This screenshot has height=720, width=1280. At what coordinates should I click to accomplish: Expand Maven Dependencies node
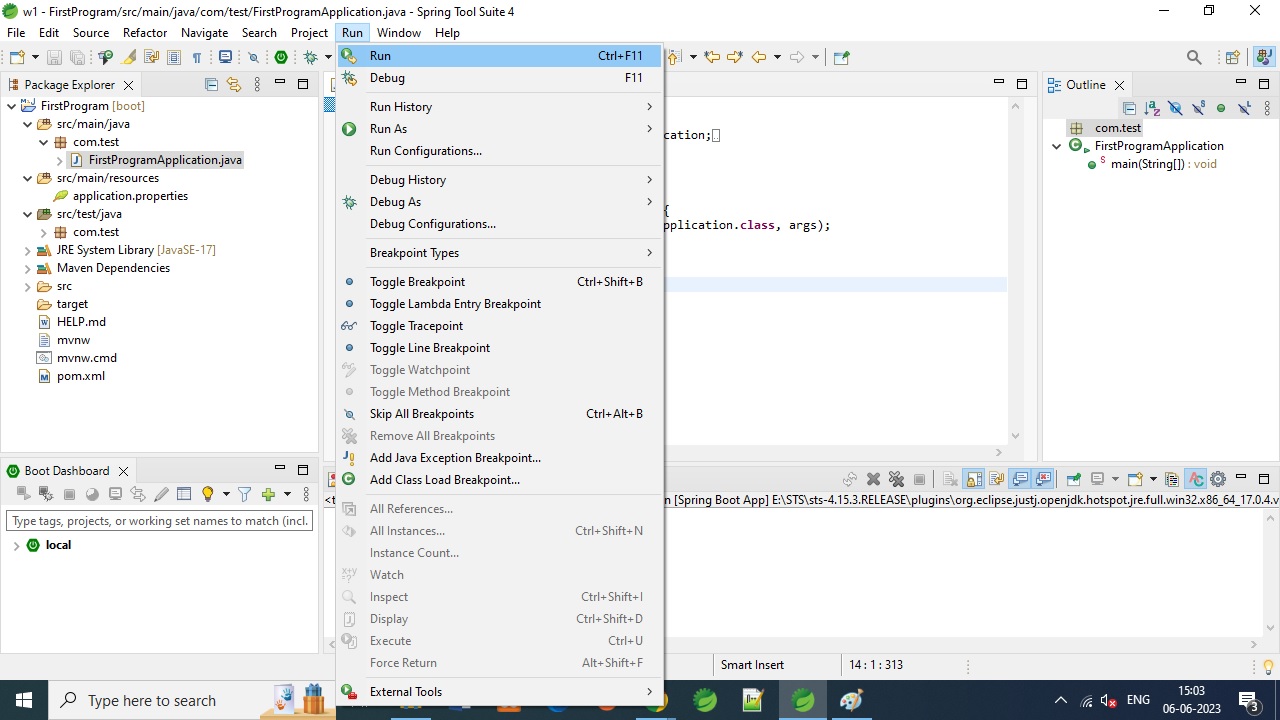point(27,268)
